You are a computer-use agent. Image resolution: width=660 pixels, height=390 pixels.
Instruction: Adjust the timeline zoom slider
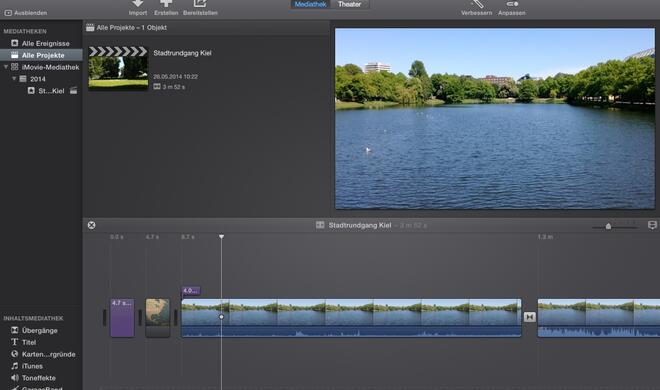pos(608,226)
